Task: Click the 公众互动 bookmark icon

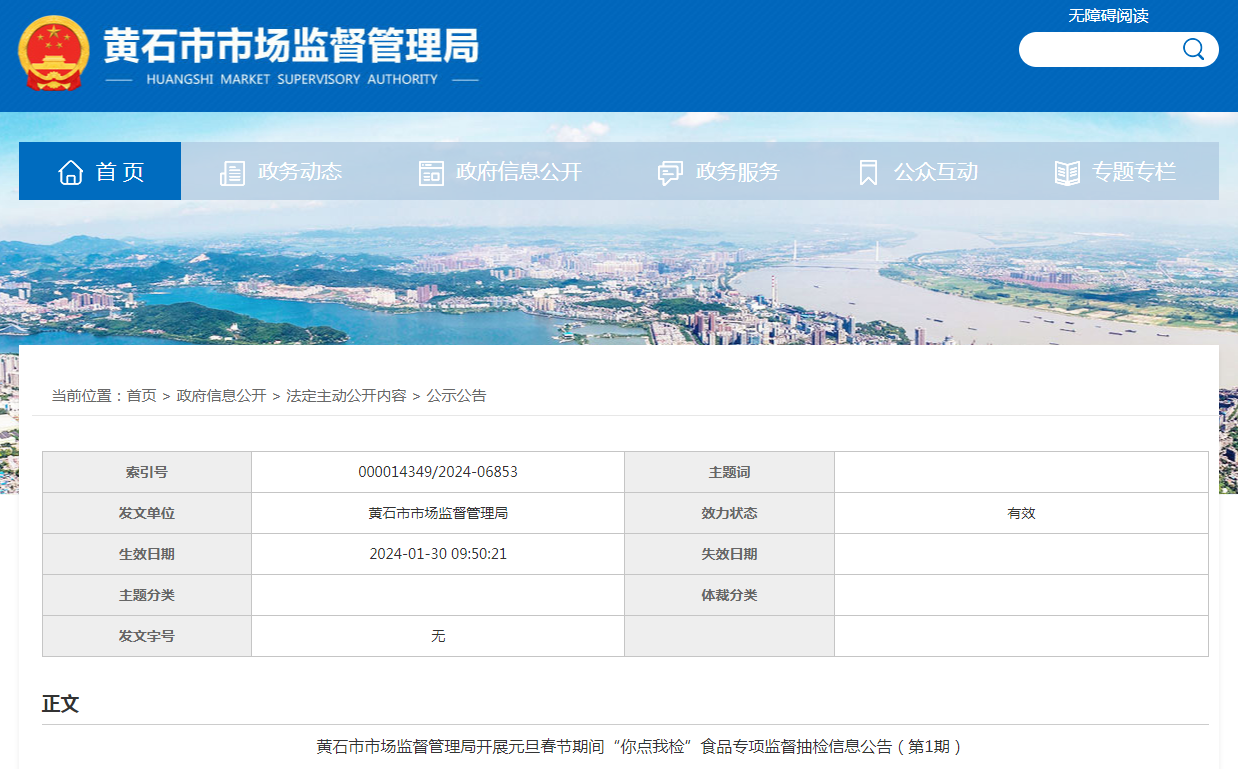Action: 868,173
